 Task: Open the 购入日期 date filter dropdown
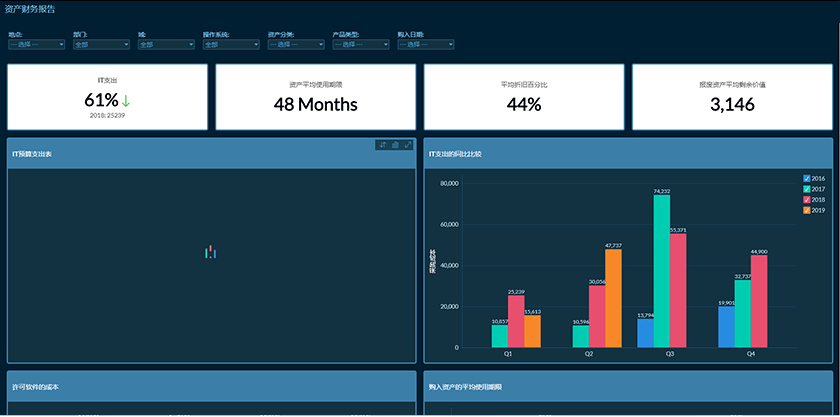(x=426, y=44)
